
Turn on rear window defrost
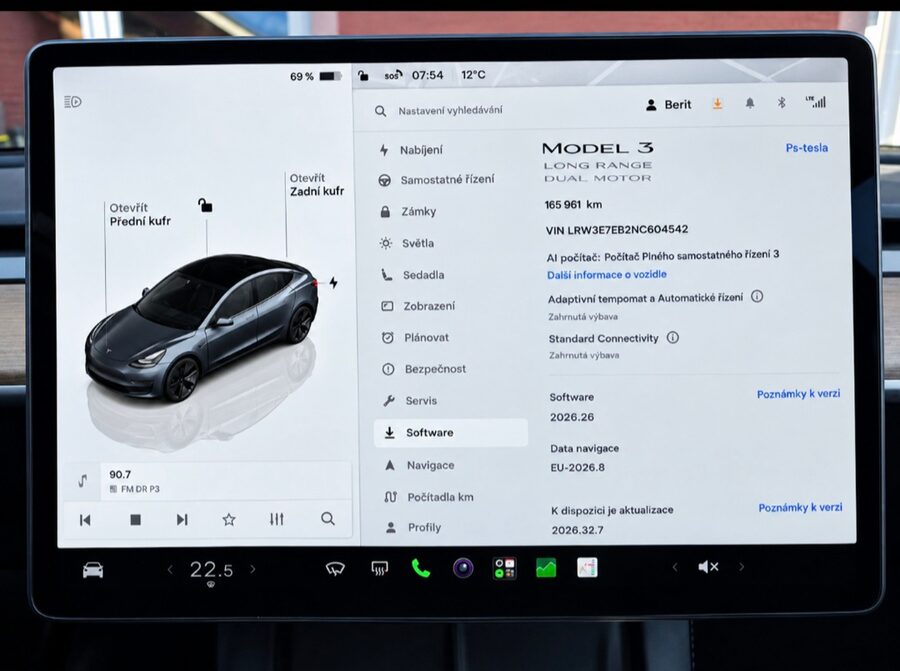(x=379, y=568)
